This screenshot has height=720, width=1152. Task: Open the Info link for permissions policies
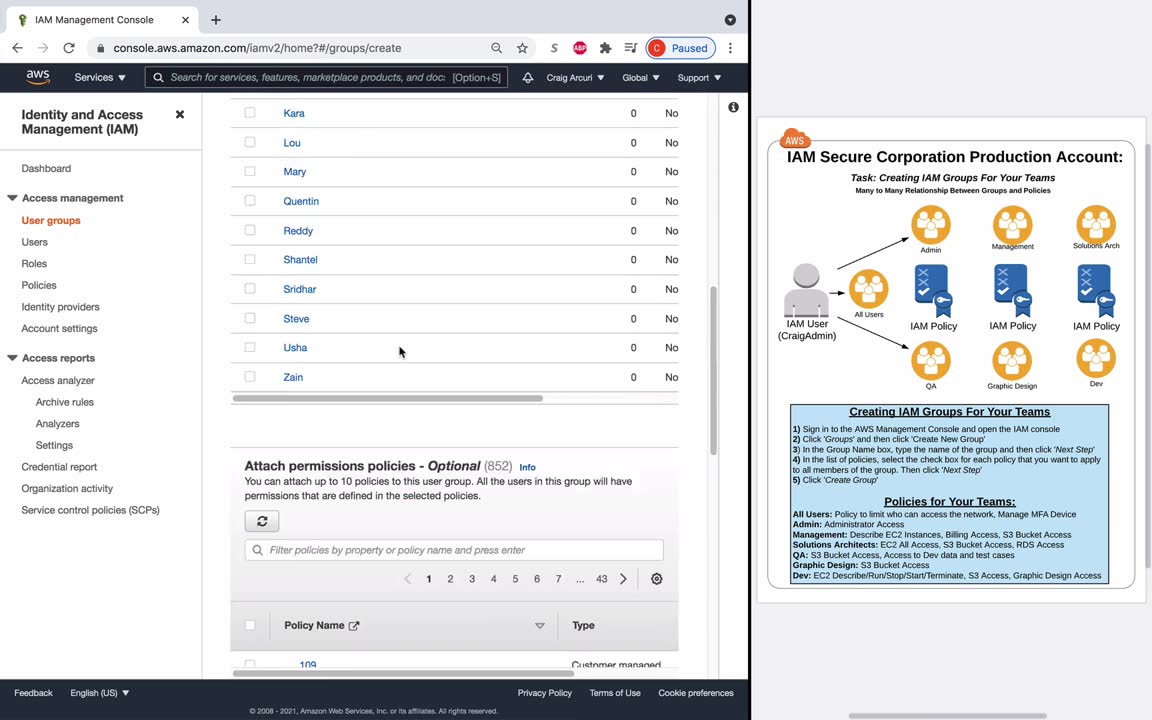[528, 467]
